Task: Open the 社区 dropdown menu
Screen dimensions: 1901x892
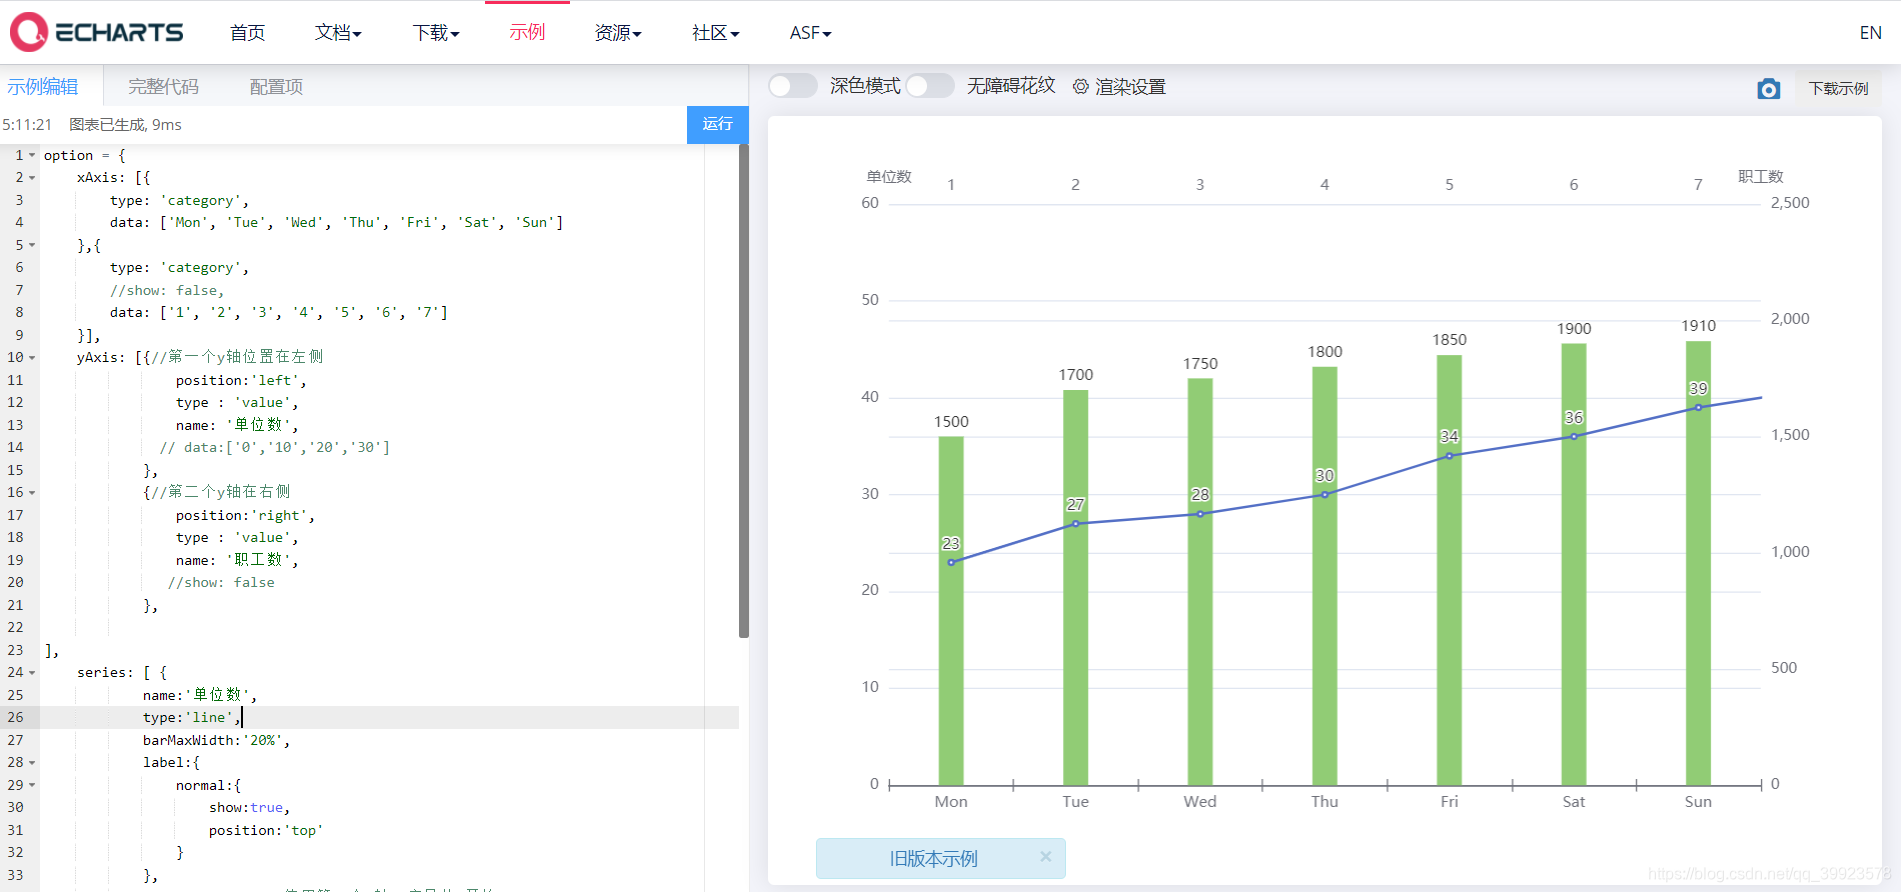Action: point(716,33)
